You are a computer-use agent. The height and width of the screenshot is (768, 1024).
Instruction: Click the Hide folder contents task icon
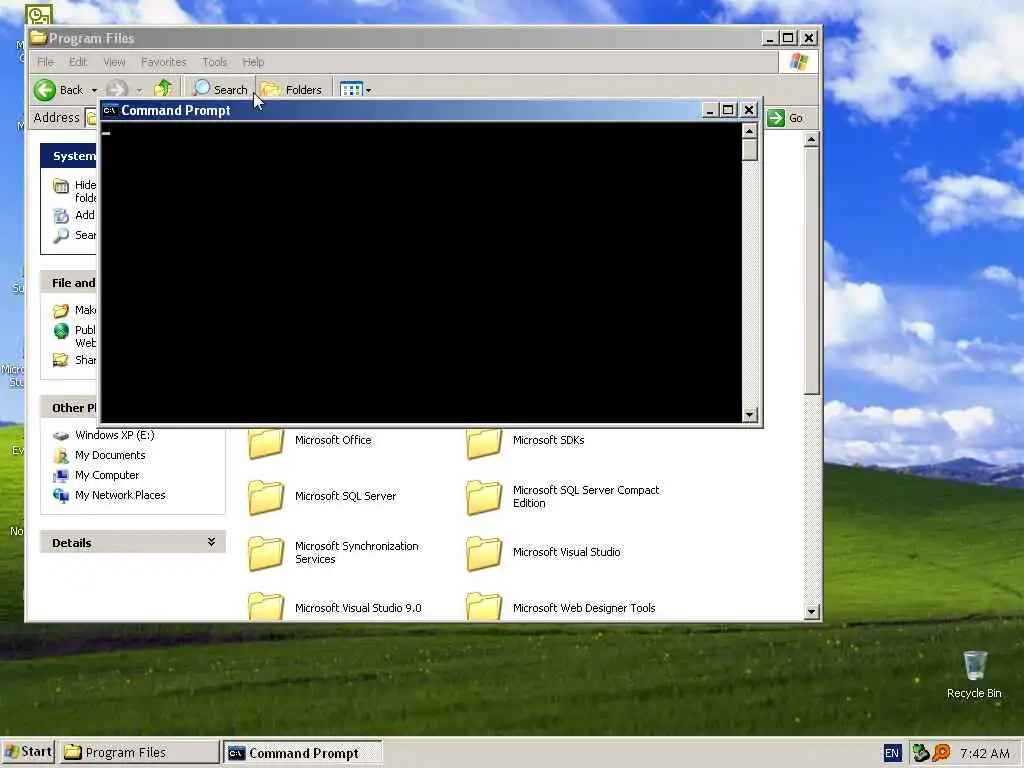(61, 186)
